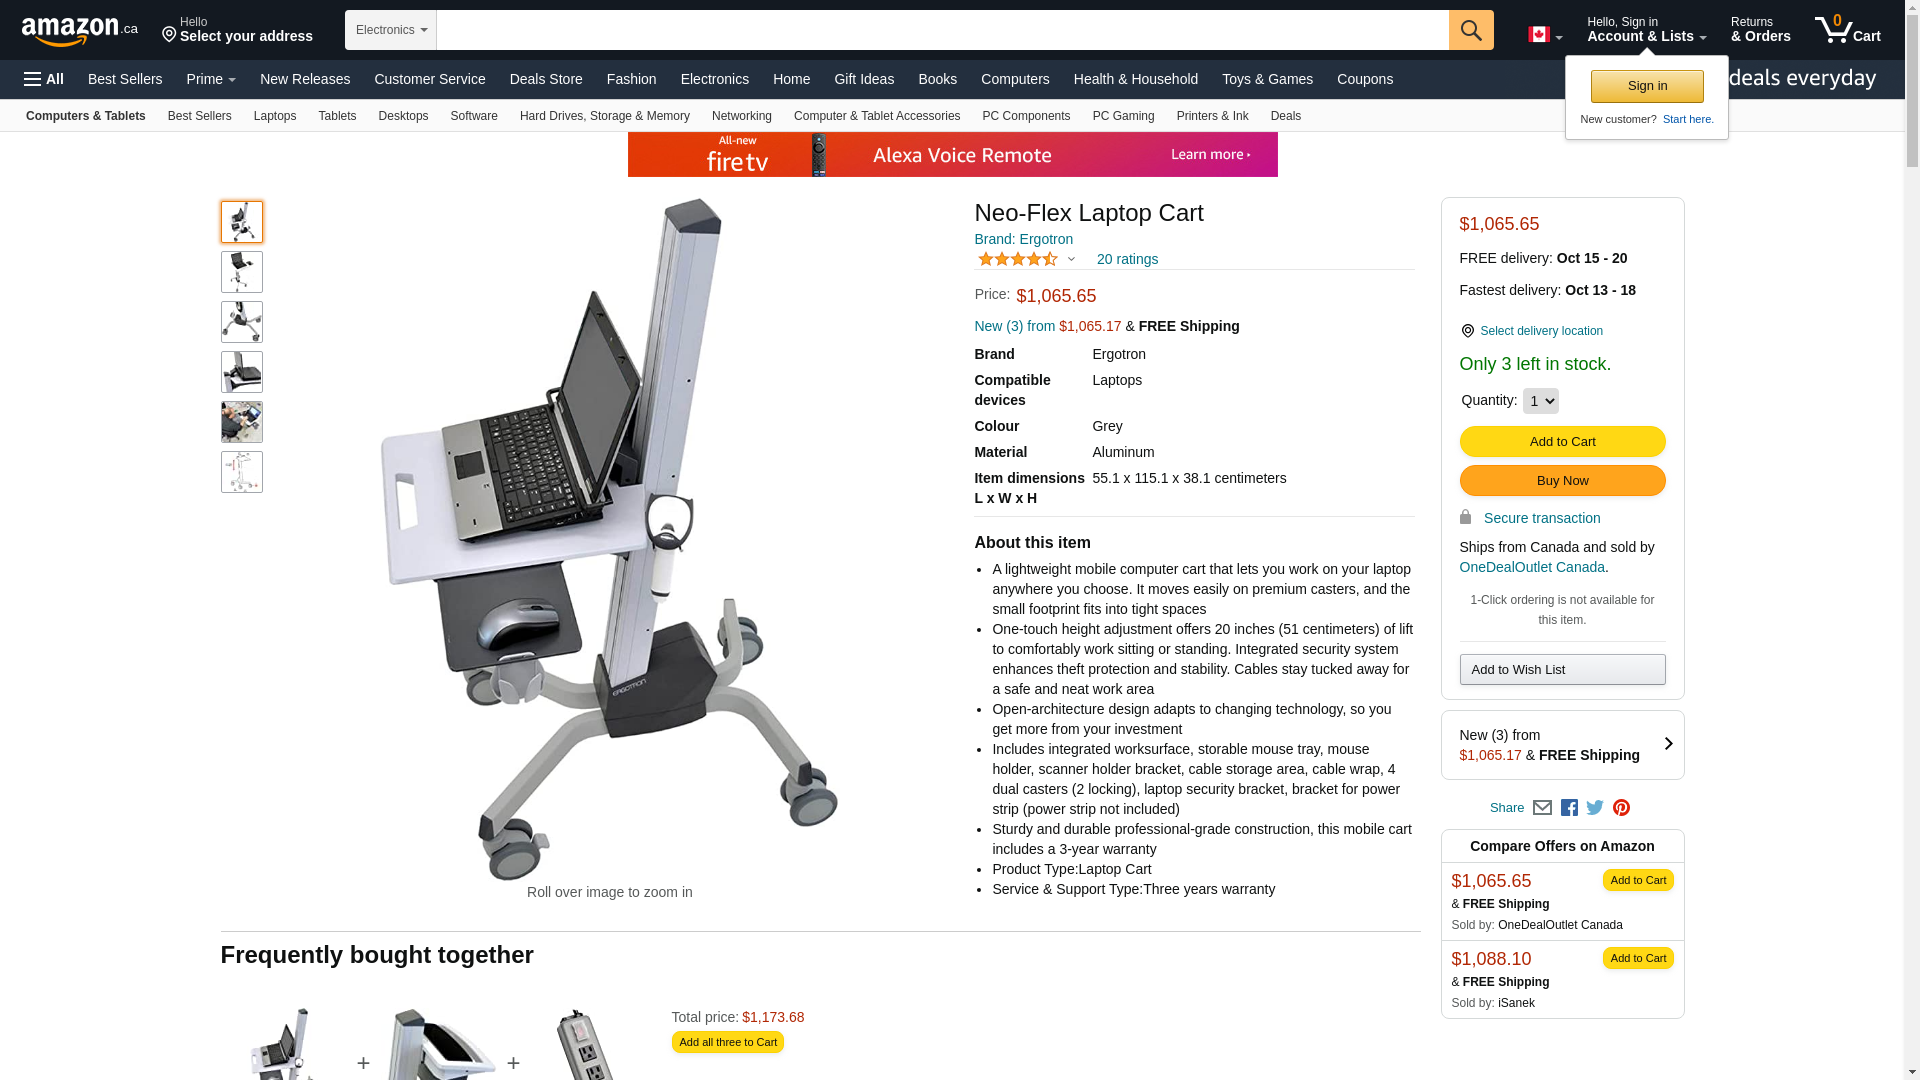Screen dimensions: 1920x1080
Task: Select delivery location pin link
Action: [1531, 331]
